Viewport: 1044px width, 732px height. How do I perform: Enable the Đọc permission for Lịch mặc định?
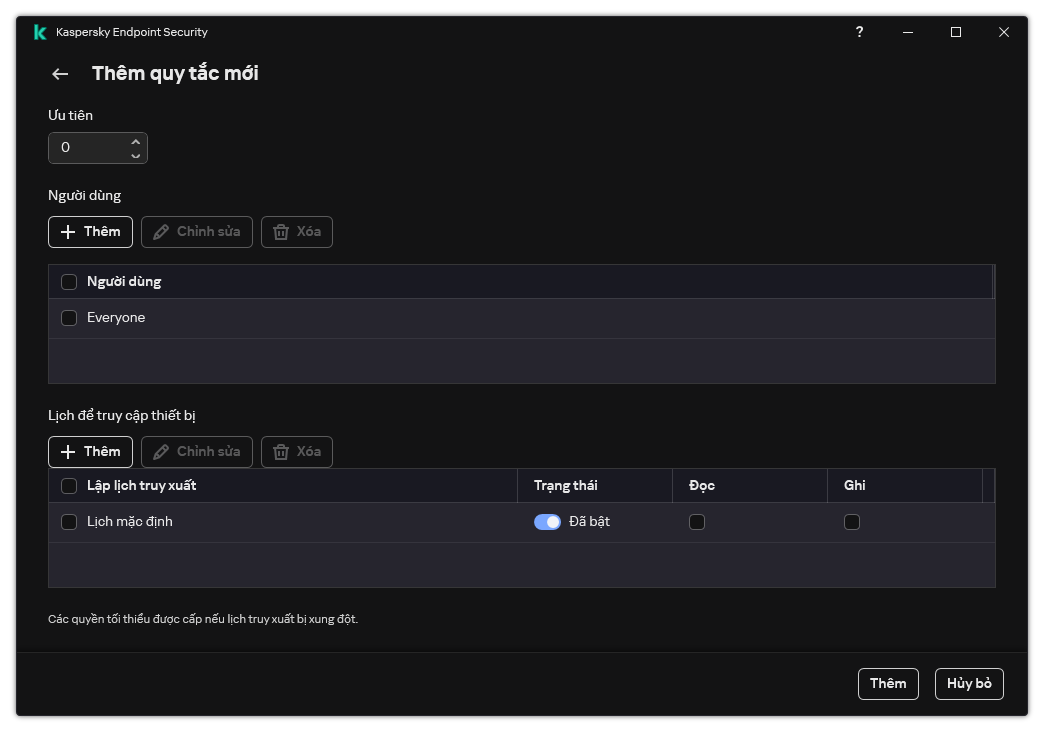tap(697, 522)
